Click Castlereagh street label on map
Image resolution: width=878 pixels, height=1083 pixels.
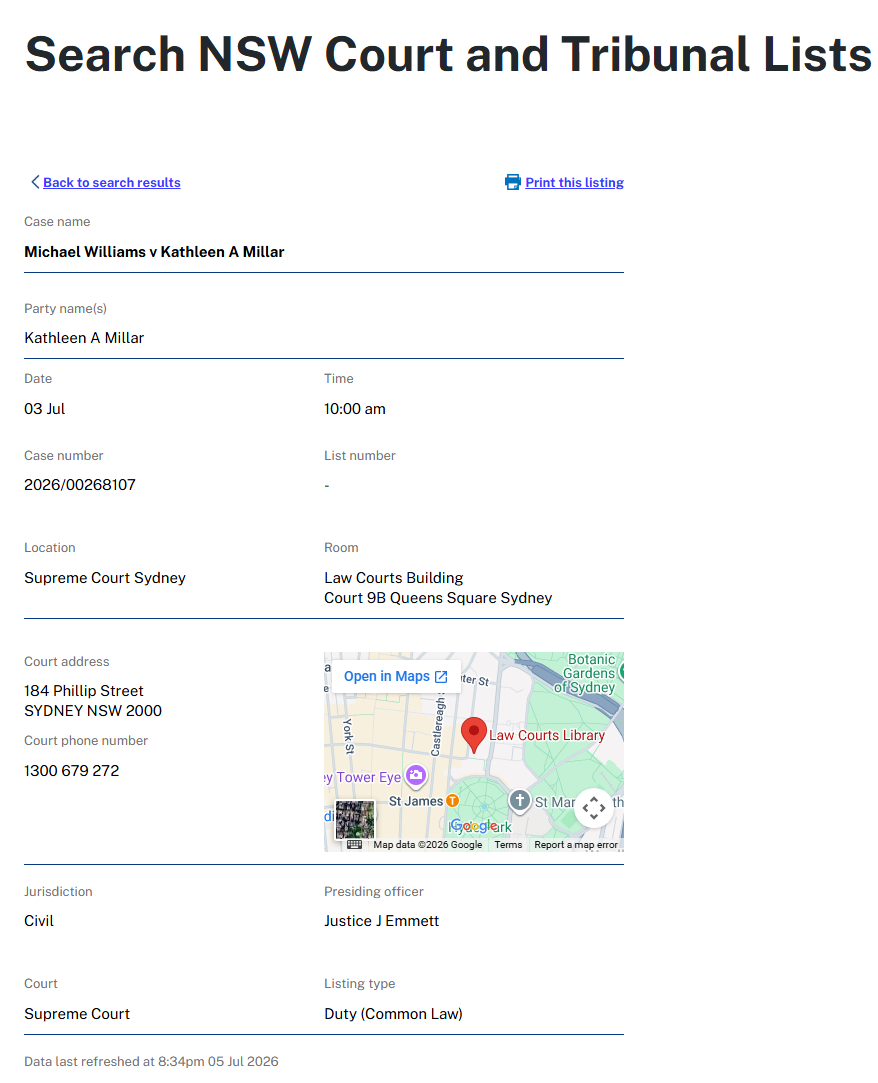pyautogui.click(x=437, y=727)
